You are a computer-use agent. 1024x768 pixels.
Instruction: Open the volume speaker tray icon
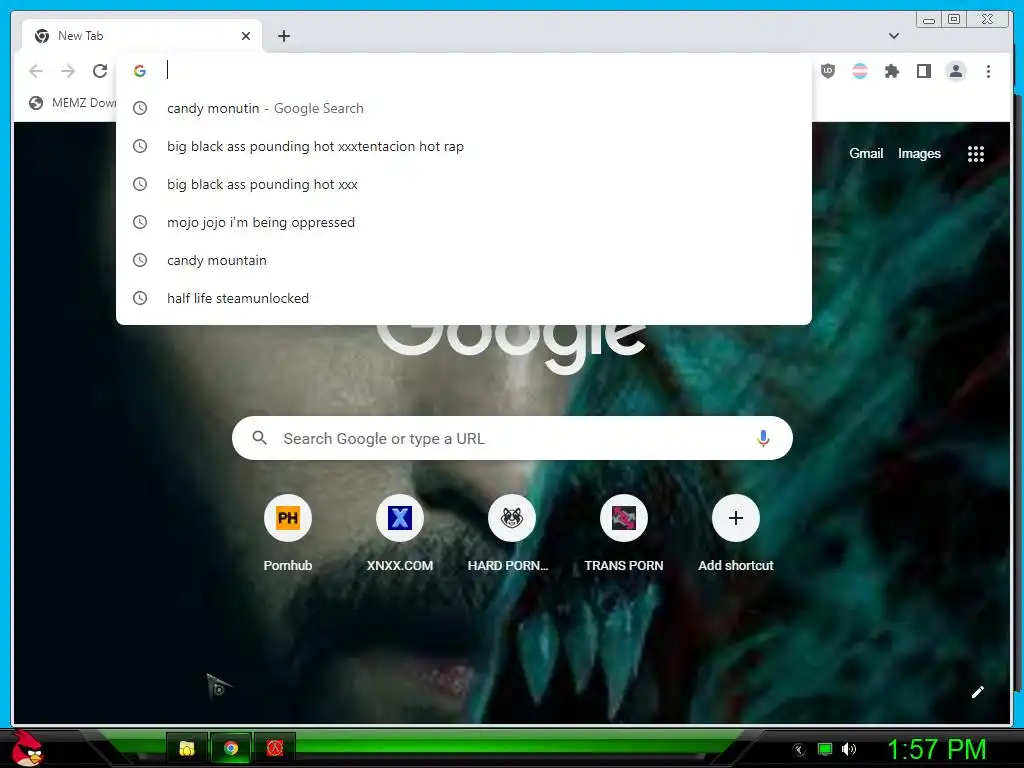tap(849, 749)
